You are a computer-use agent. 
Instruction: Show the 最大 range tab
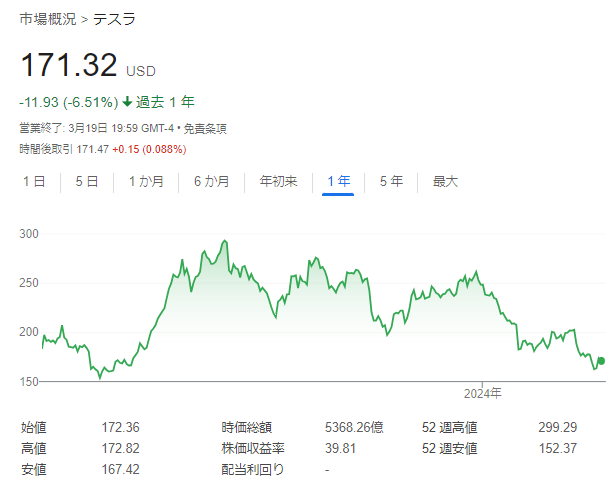point(445,181)
